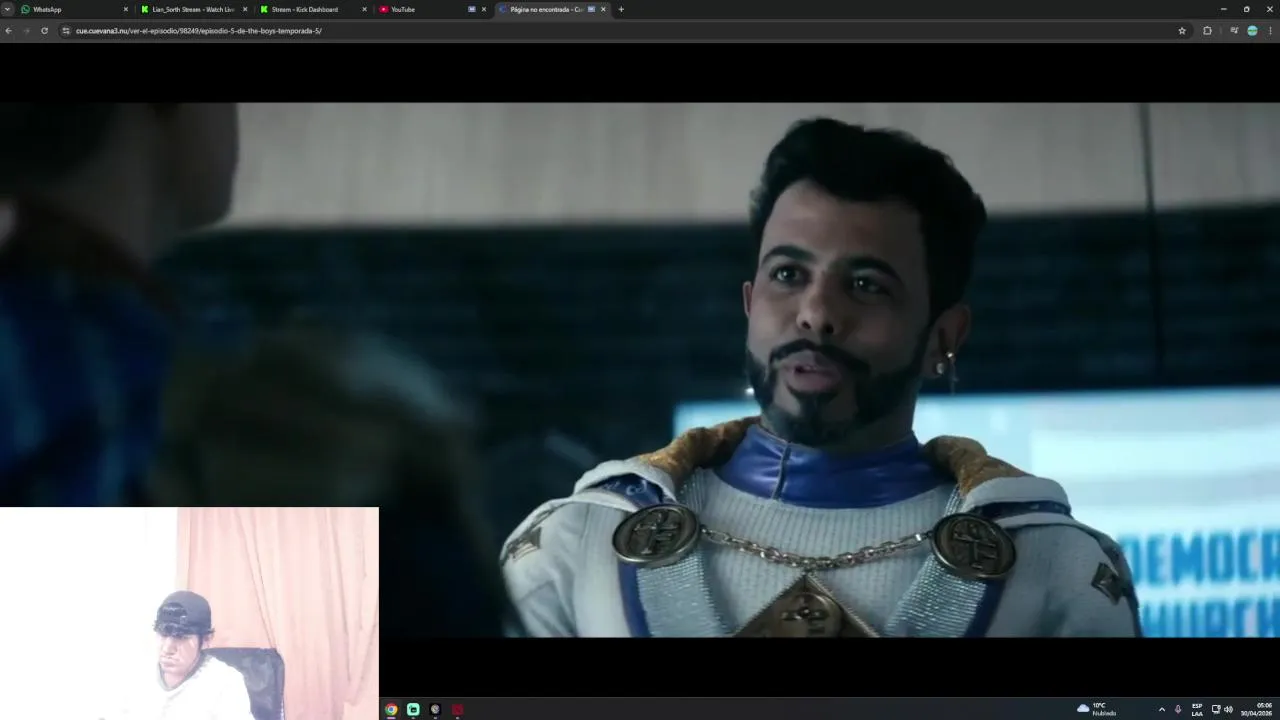Screen dimensions: 1280x720
Task: Show hidden system tray icons
Action: click(1161, 709)
